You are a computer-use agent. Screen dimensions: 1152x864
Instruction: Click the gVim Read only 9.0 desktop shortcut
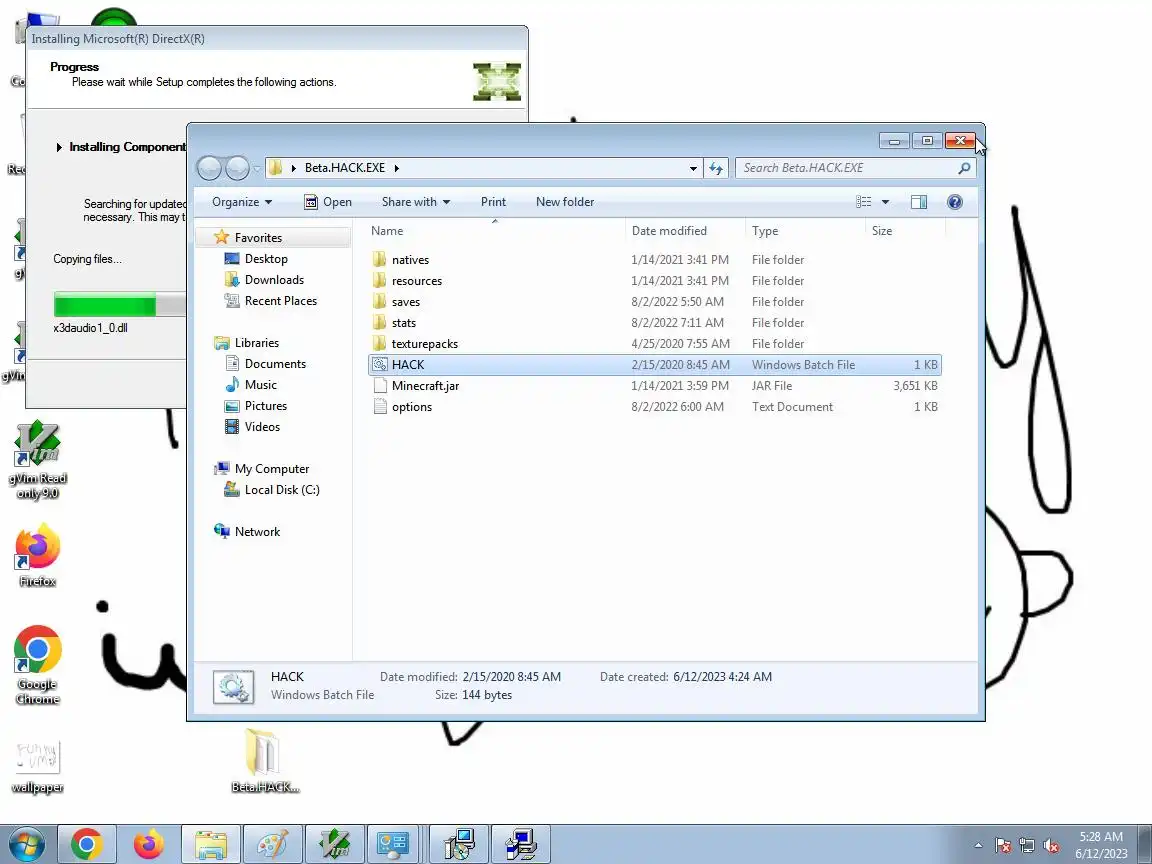coord(37,459)
